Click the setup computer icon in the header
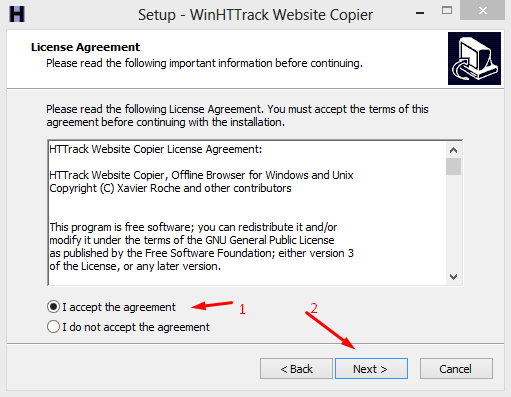 [474, 58]
